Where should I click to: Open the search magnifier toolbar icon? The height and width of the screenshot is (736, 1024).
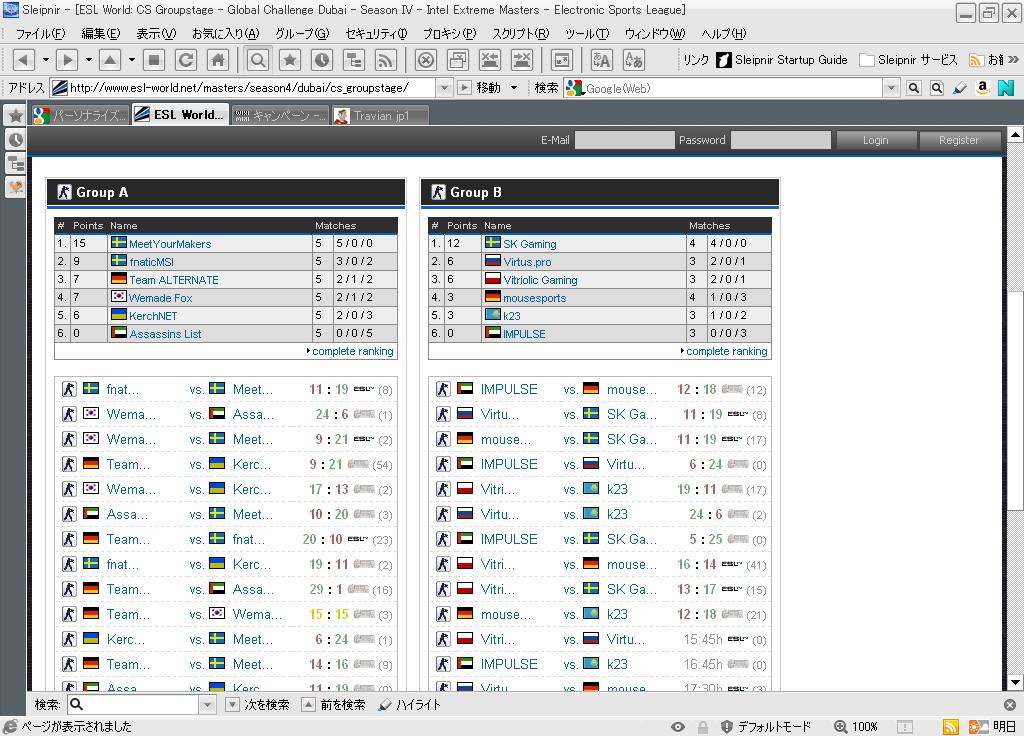[x=258, y=60]
